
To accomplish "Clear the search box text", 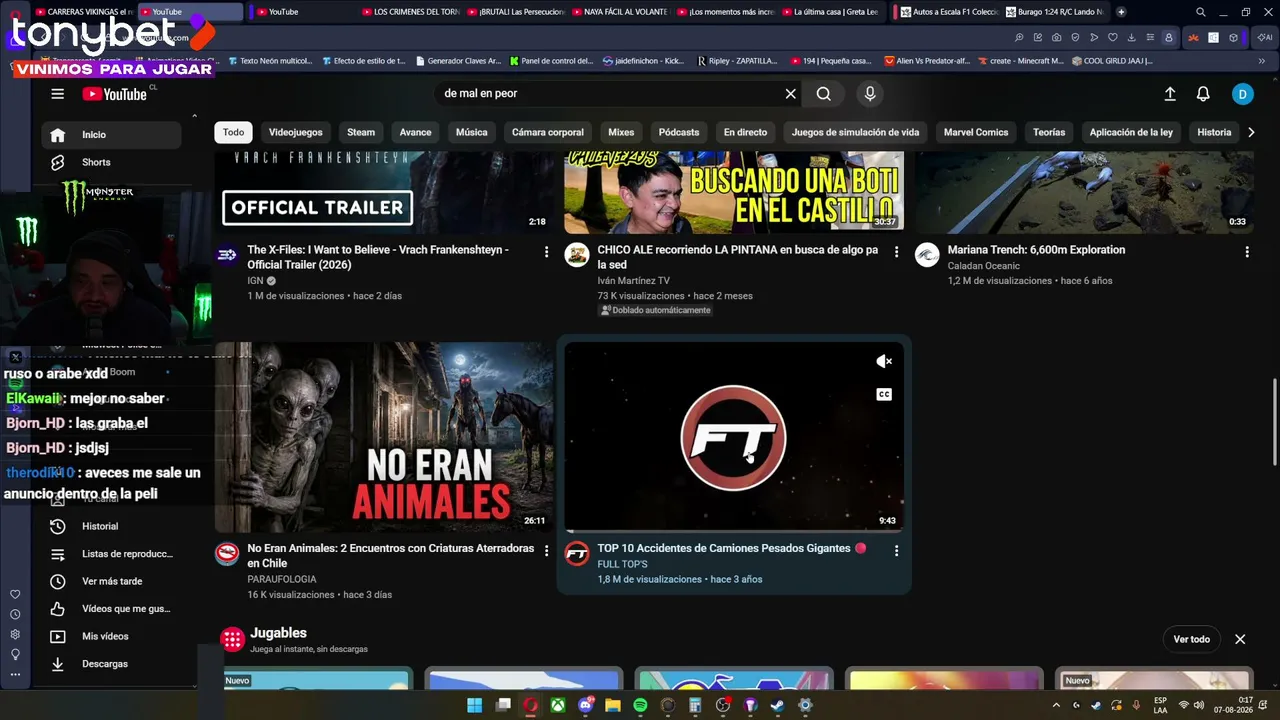I will (790, 94).
